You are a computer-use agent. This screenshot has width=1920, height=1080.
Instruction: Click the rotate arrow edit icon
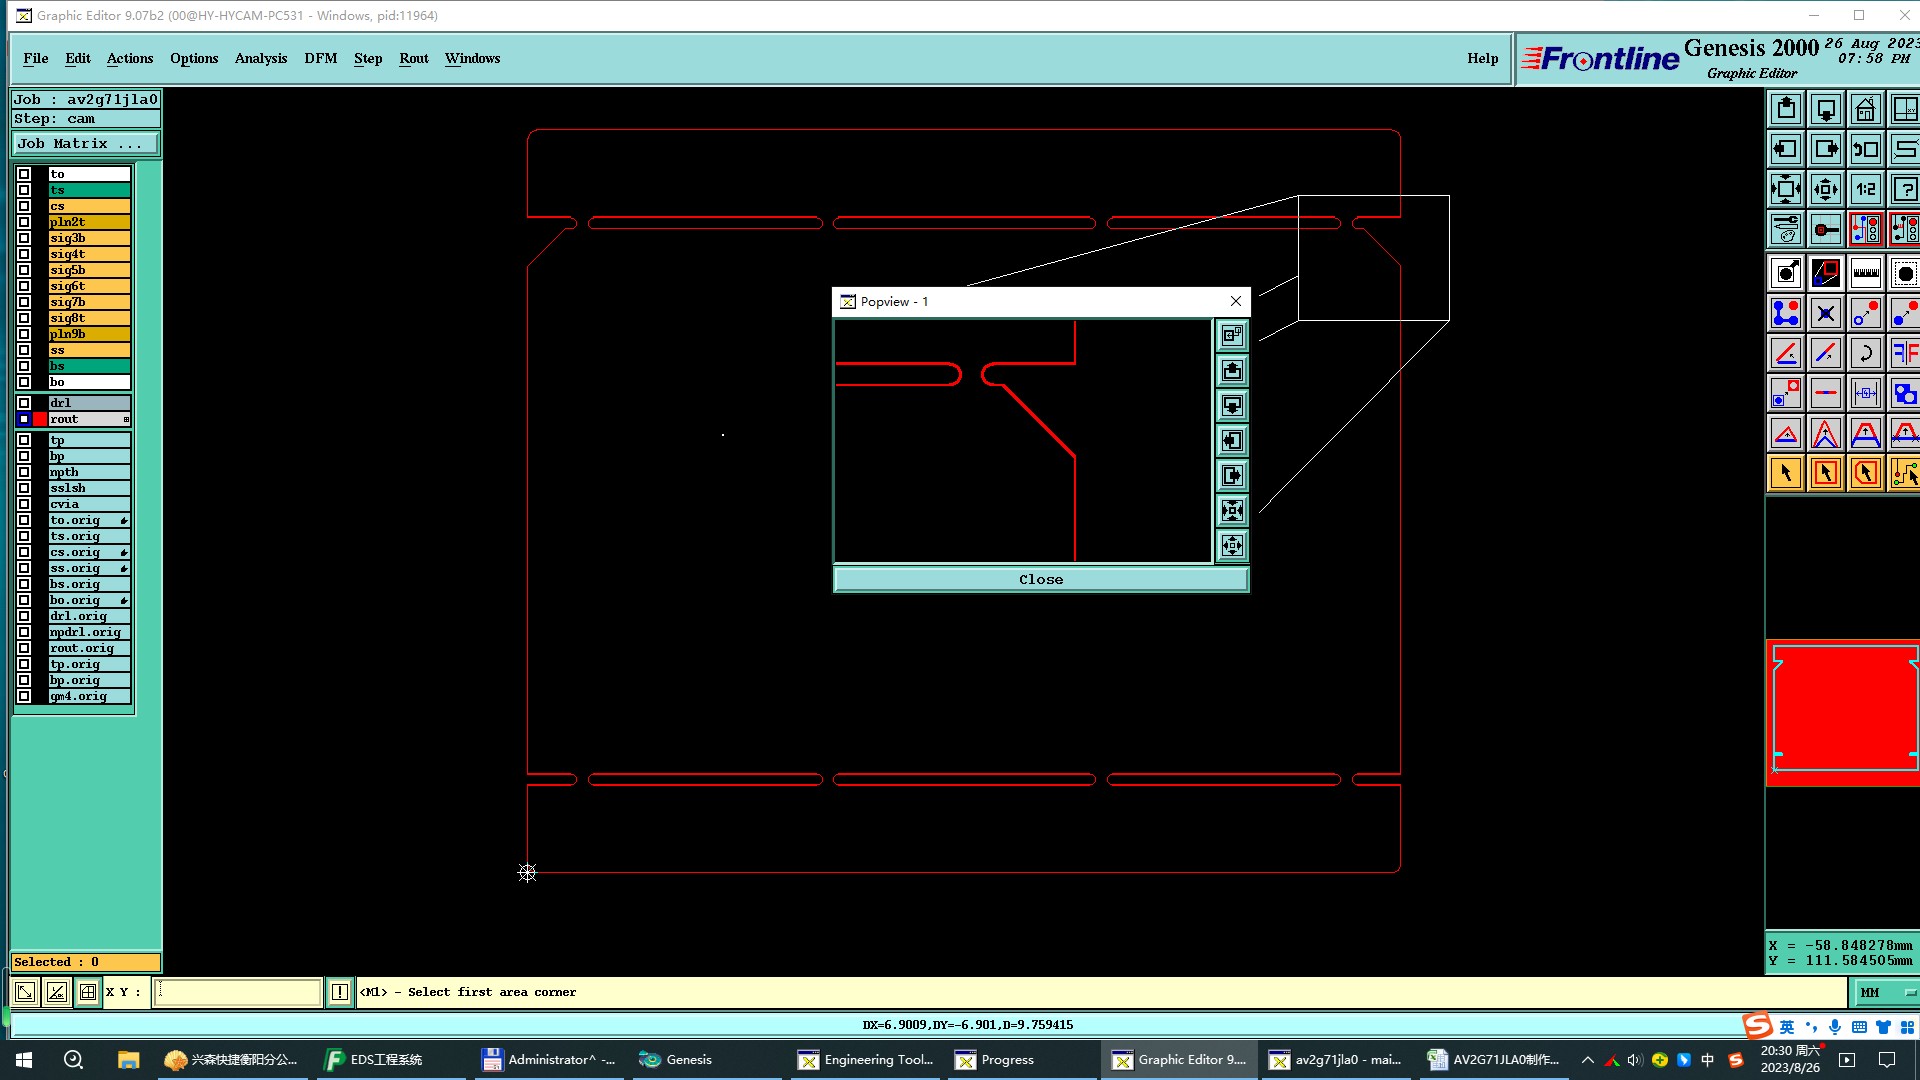tap(1865, 353)
